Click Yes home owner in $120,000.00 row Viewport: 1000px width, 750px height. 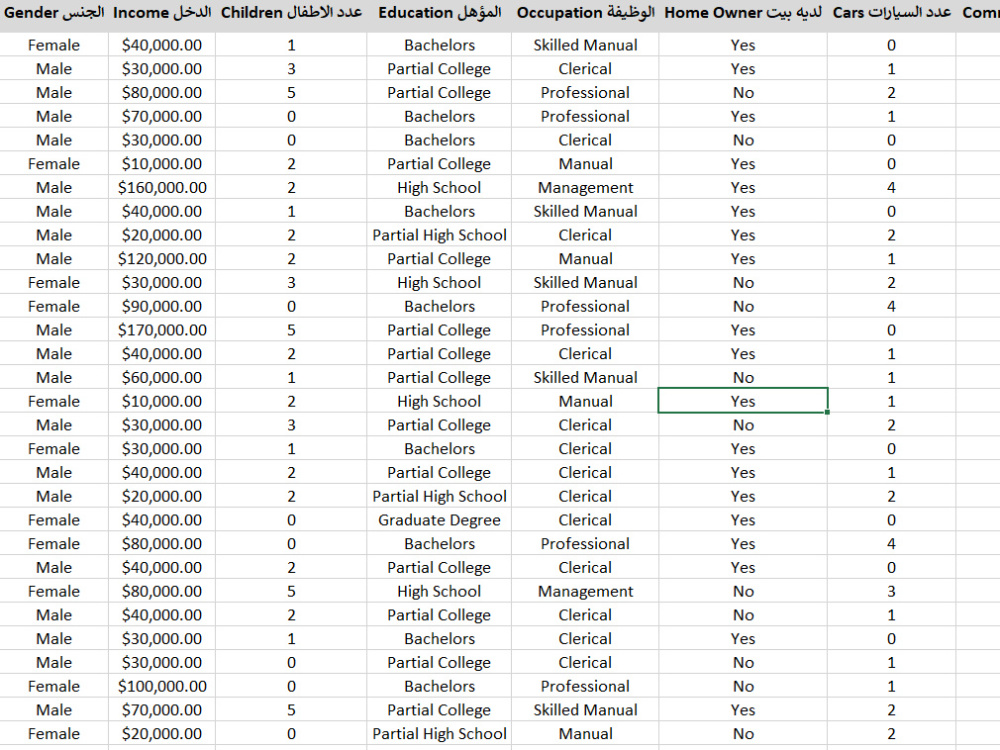pyautogui.click(x=743, y=259)
